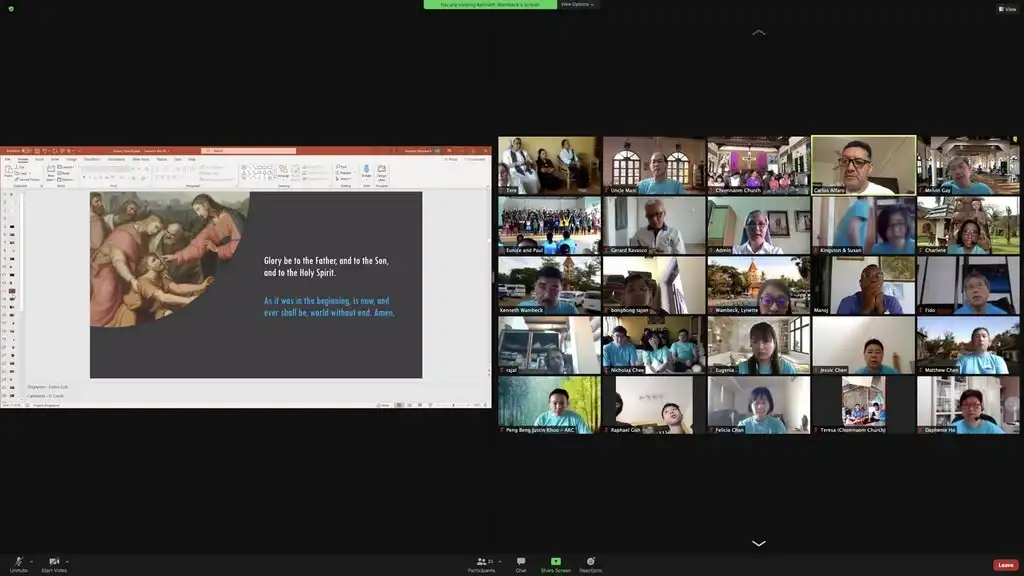Screen dimensions: 1024x576
Task: Open the Participants panel
Action: [x=481, y=565]
